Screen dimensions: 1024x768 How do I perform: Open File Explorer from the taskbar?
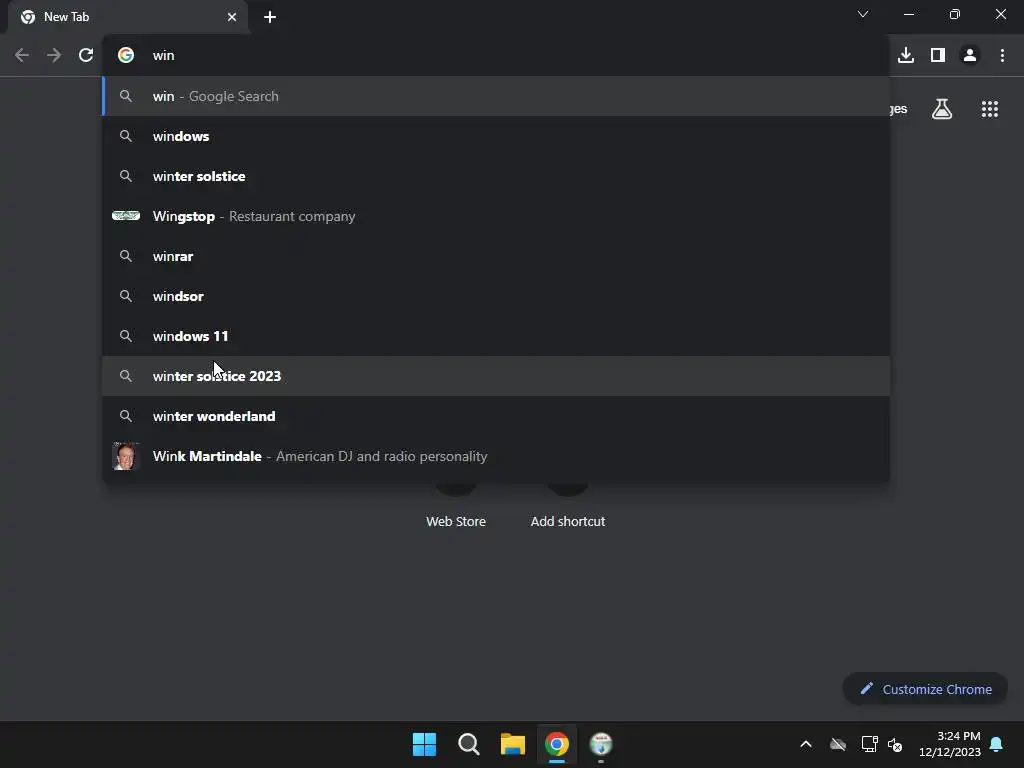pyautogui.click(x=513, y=744)
